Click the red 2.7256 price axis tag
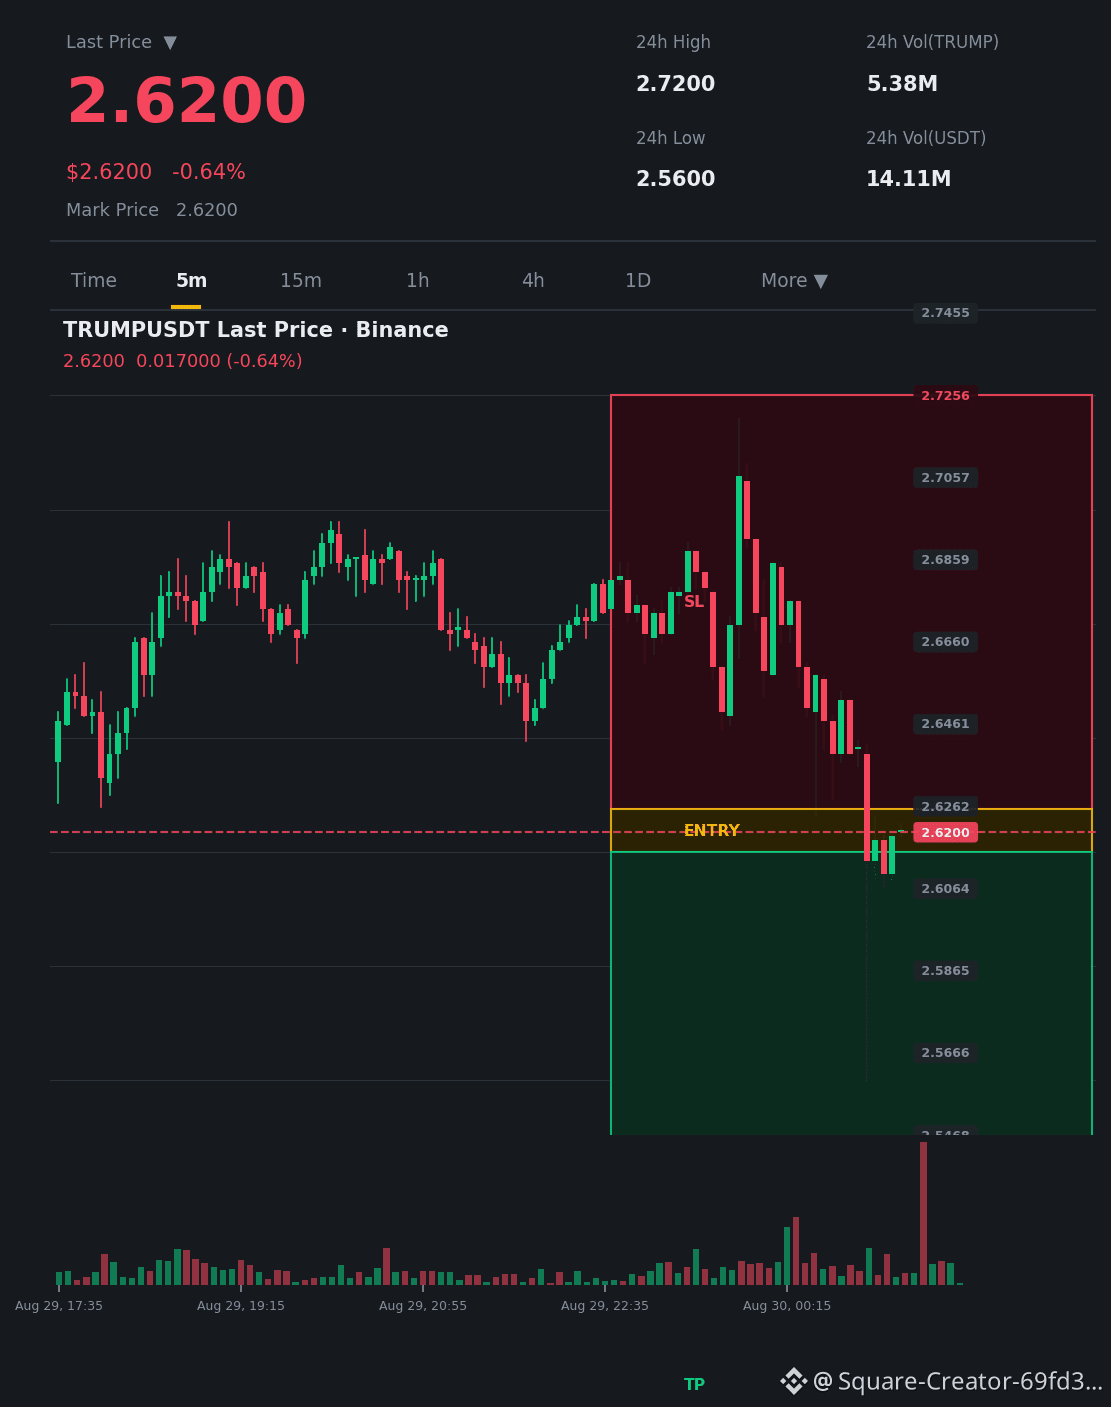This screenshot has height=1407, width=1111. tap(946, 396)
